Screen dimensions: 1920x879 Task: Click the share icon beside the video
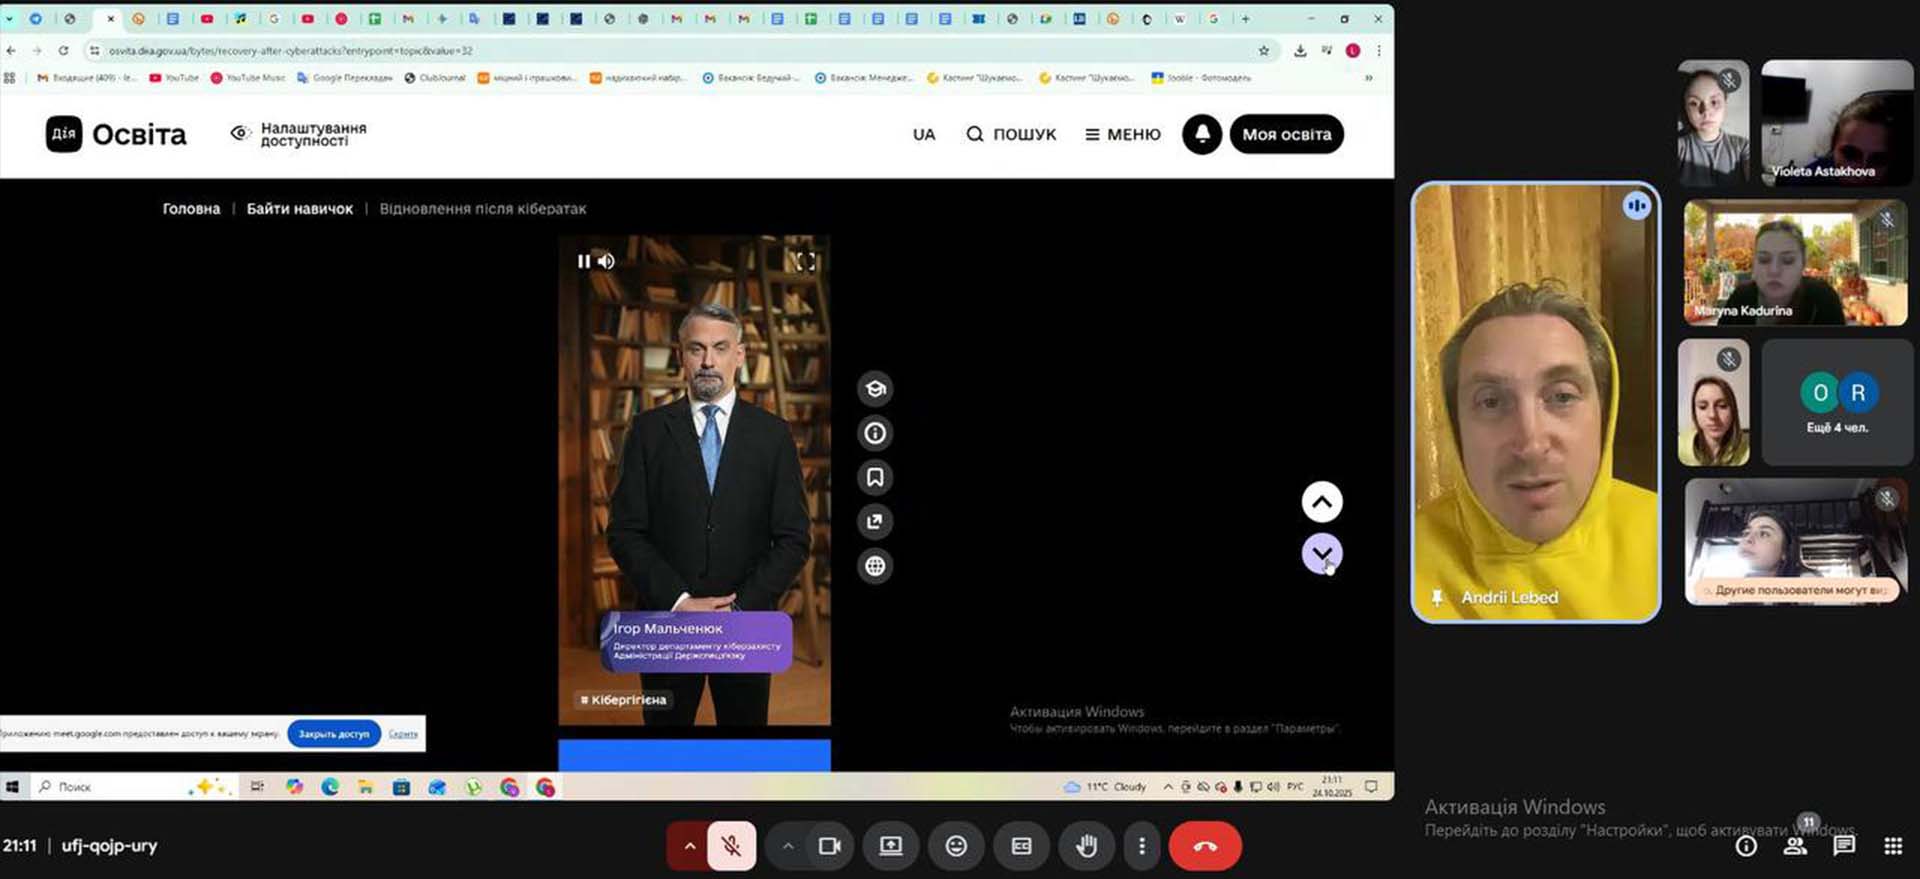click(875, 521)
